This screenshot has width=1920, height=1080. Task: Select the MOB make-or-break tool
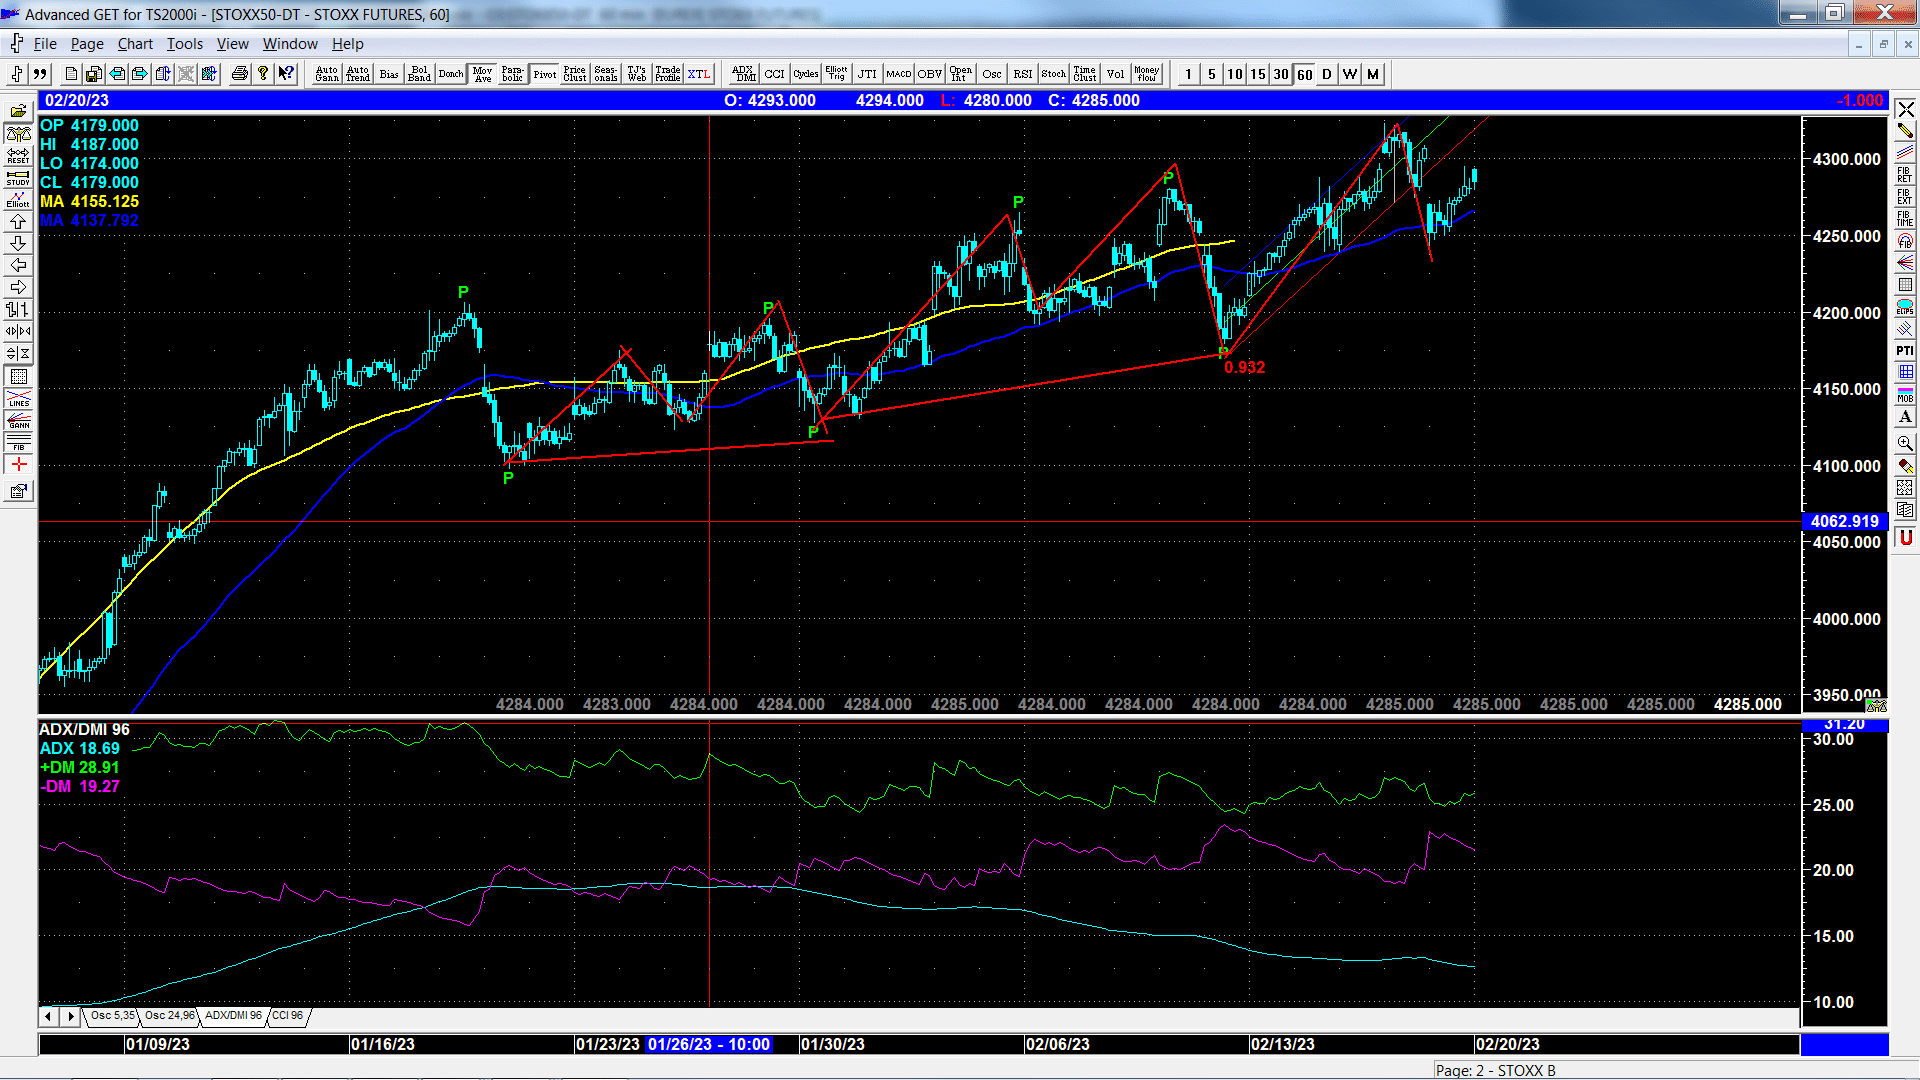1905,394
